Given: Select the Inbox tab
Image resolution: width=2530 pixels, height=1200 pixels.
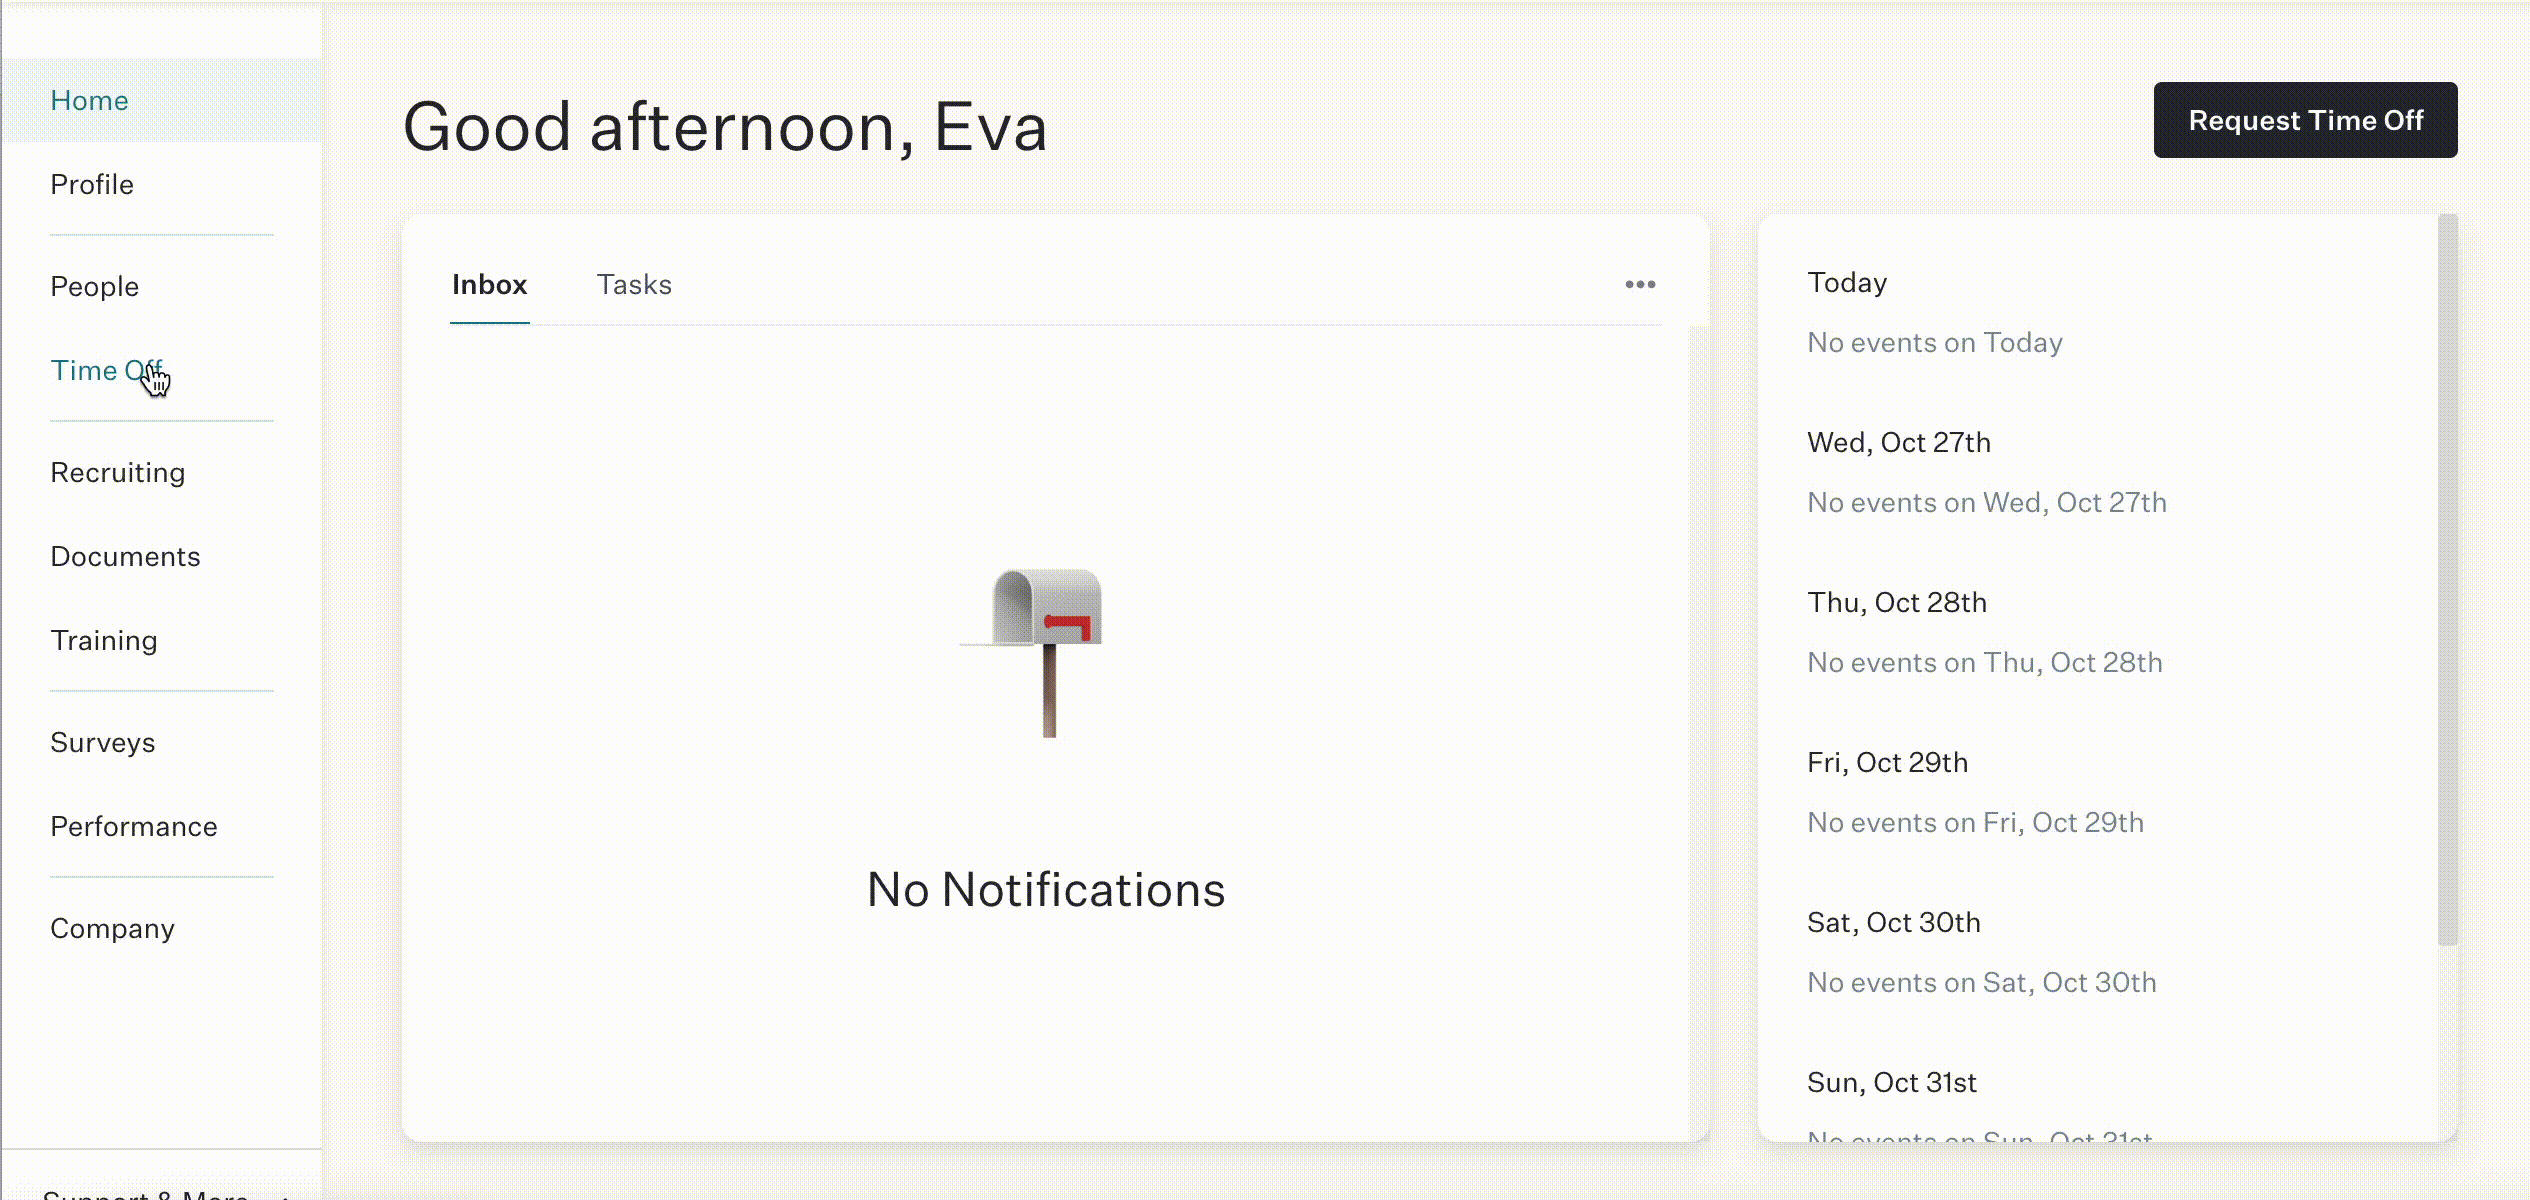Looking at the screenshot, I should [489, 285].
